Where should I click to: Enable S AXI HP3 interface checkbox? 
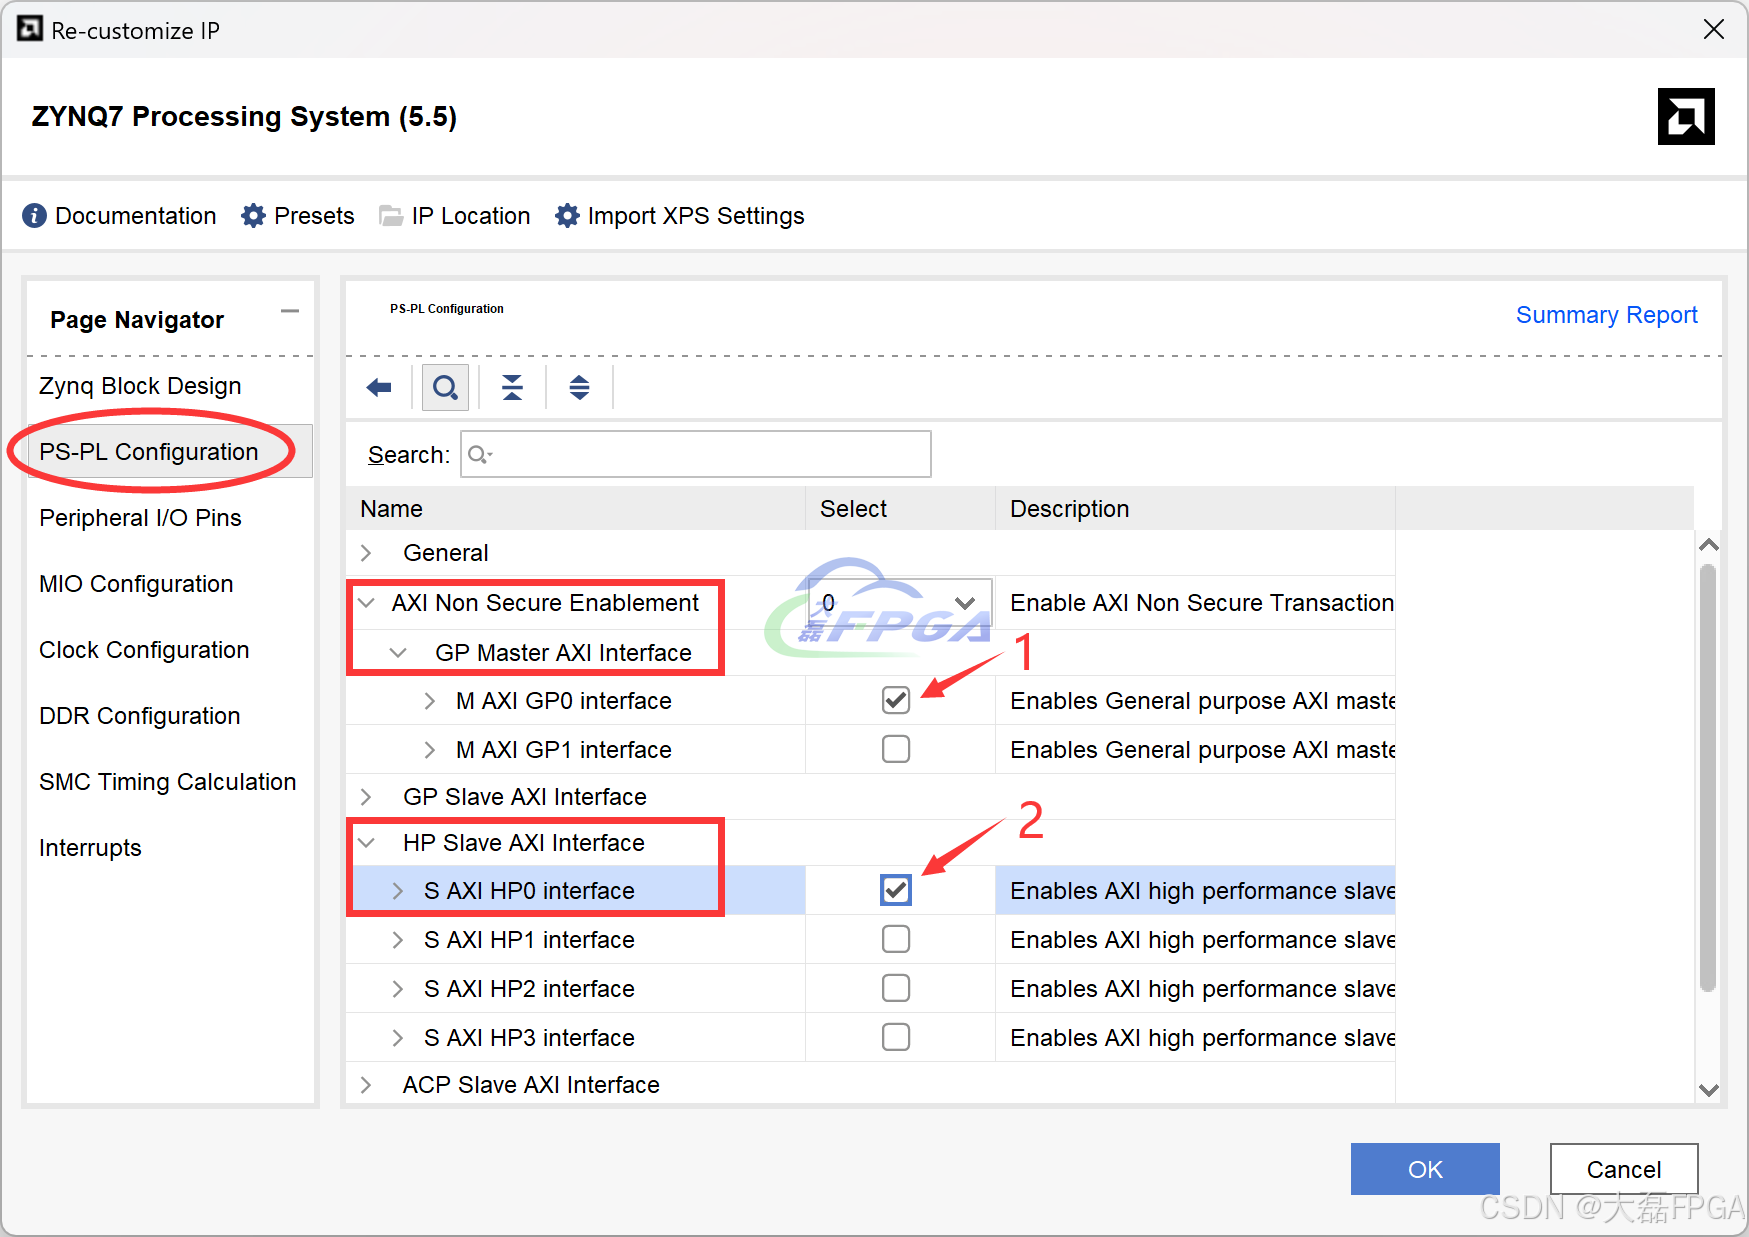pyautogui.click(x=896, y=1037)
